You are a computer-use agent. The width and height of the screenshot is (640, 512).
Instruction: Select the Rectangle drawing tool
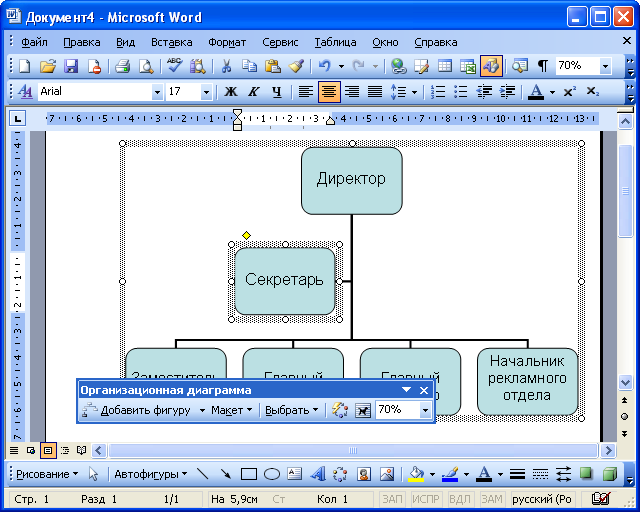point(249,473)
